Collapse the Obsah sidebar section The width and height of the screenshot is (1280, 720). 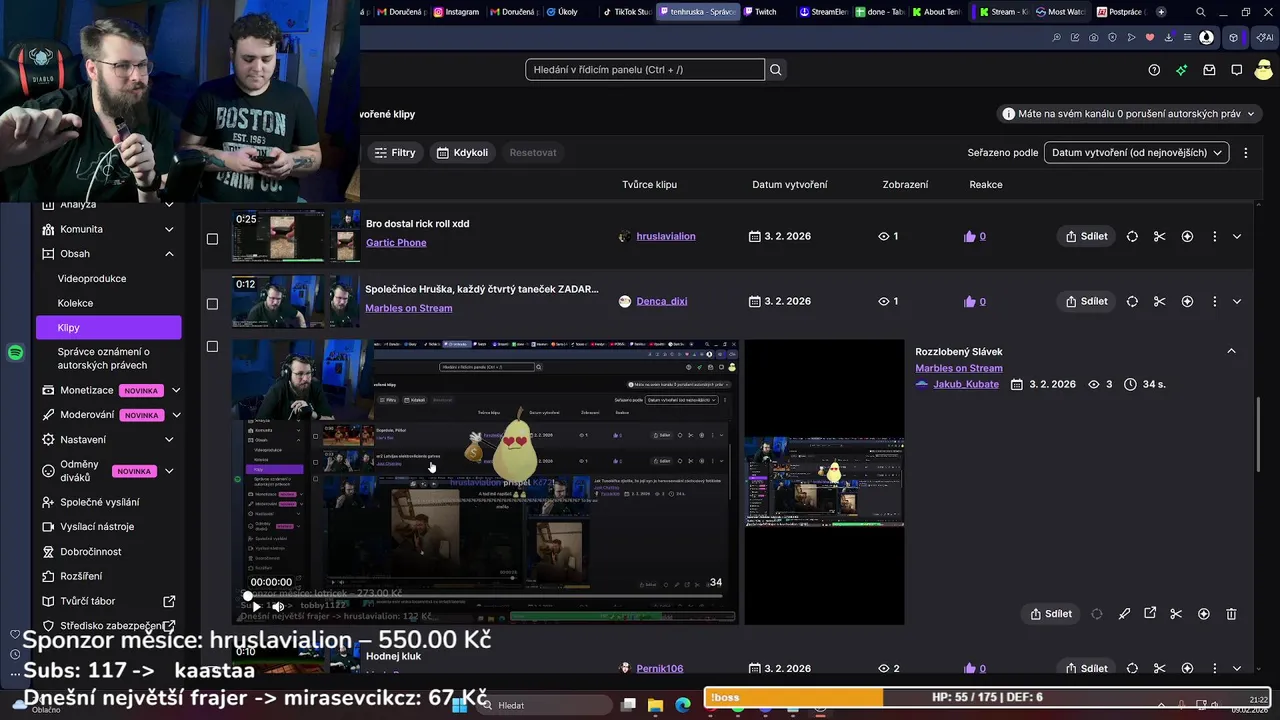[x=169, y=254]
